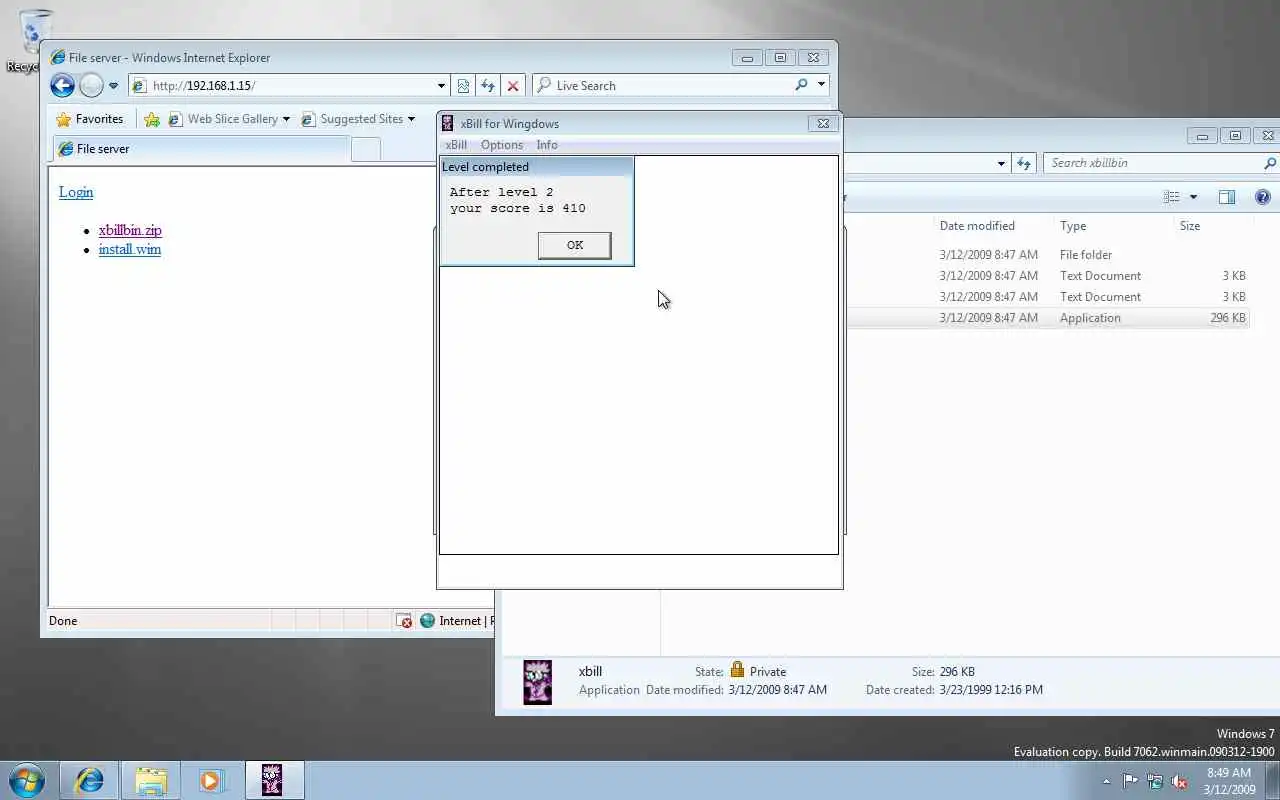Open the Favorites star button
Viewport: 1280px width, 800px height.
tap(90, 119)
